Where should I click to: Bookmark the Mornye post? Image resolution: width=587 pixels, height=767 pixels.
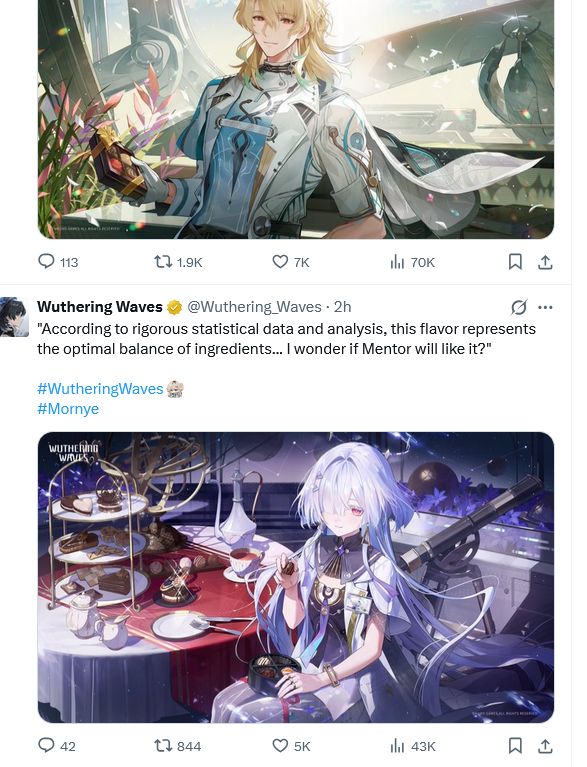tap(515, 746)
